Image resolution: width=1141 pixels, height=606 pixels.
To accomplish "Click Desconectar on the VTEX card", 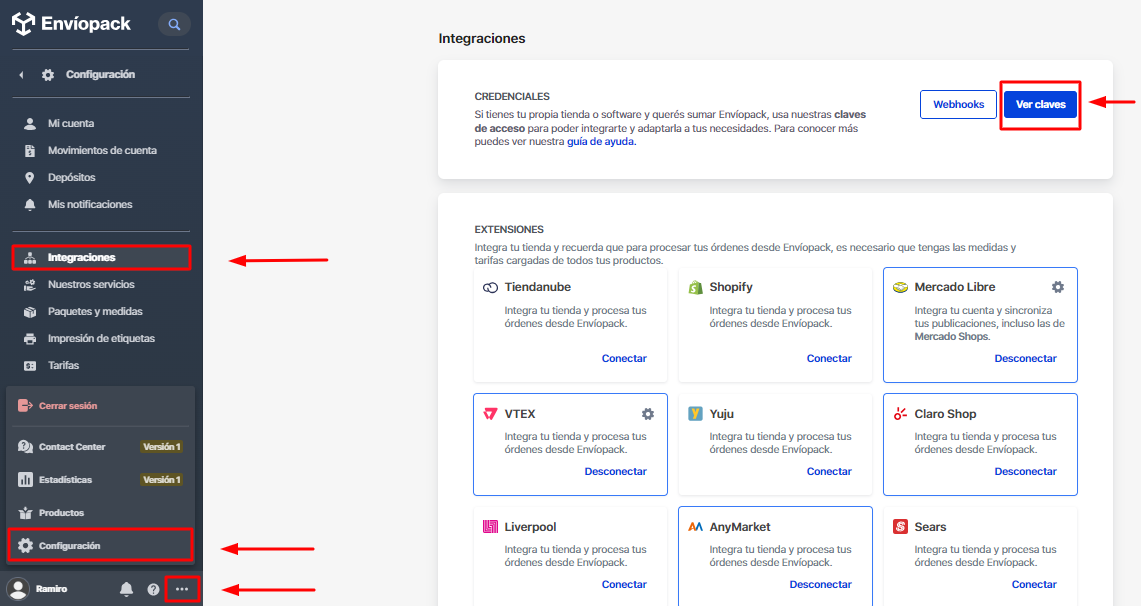I will 616,471.
